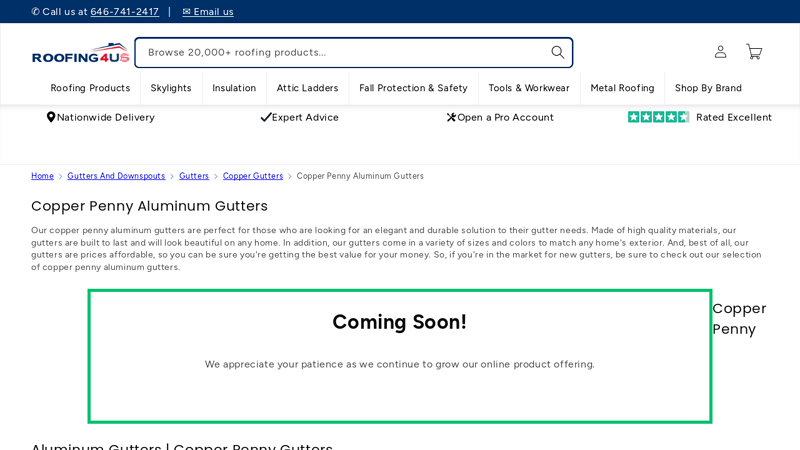
Task: Click the Email us link
Action: point(208,12)
